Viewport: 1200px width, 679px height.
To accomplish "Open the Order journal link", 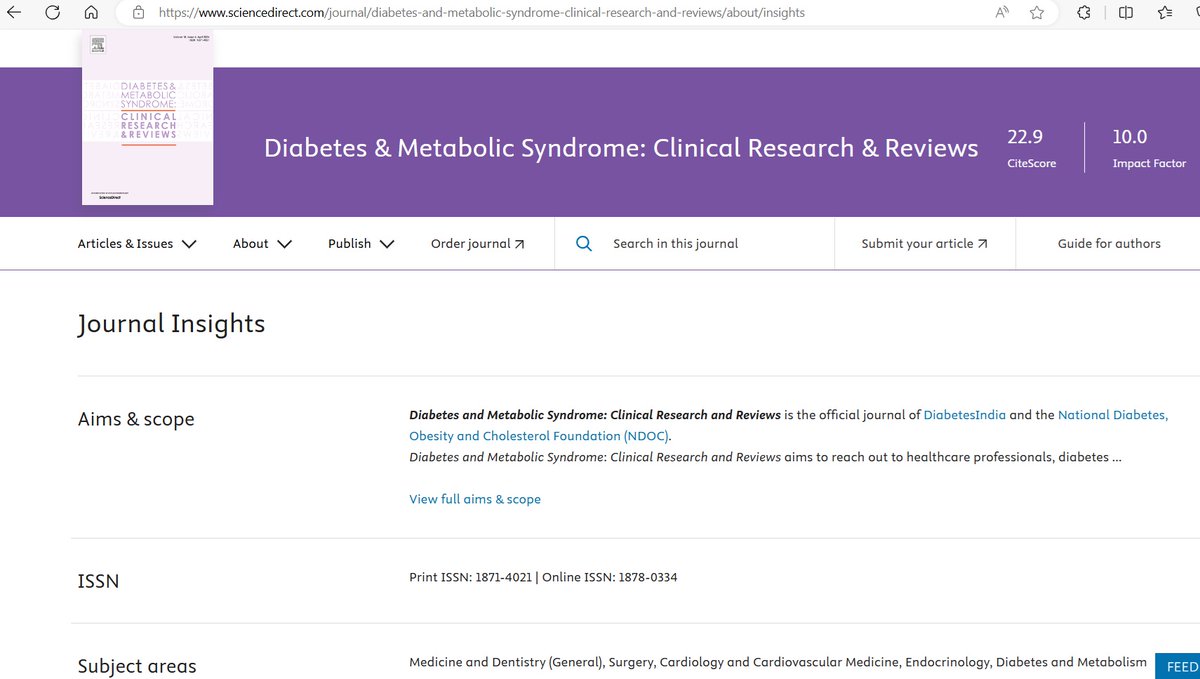I will (477, 243).
